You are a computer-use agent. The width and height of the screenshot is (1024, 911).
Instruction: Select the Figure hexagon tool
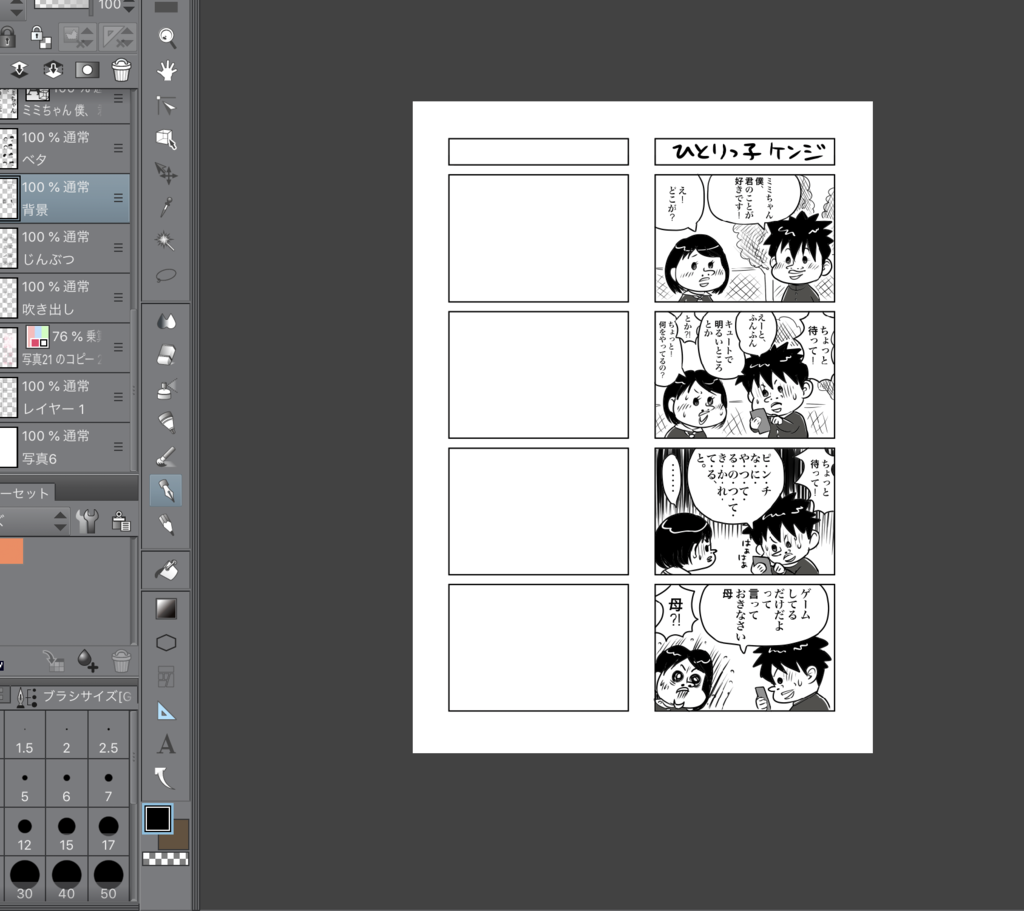[167, 643]
